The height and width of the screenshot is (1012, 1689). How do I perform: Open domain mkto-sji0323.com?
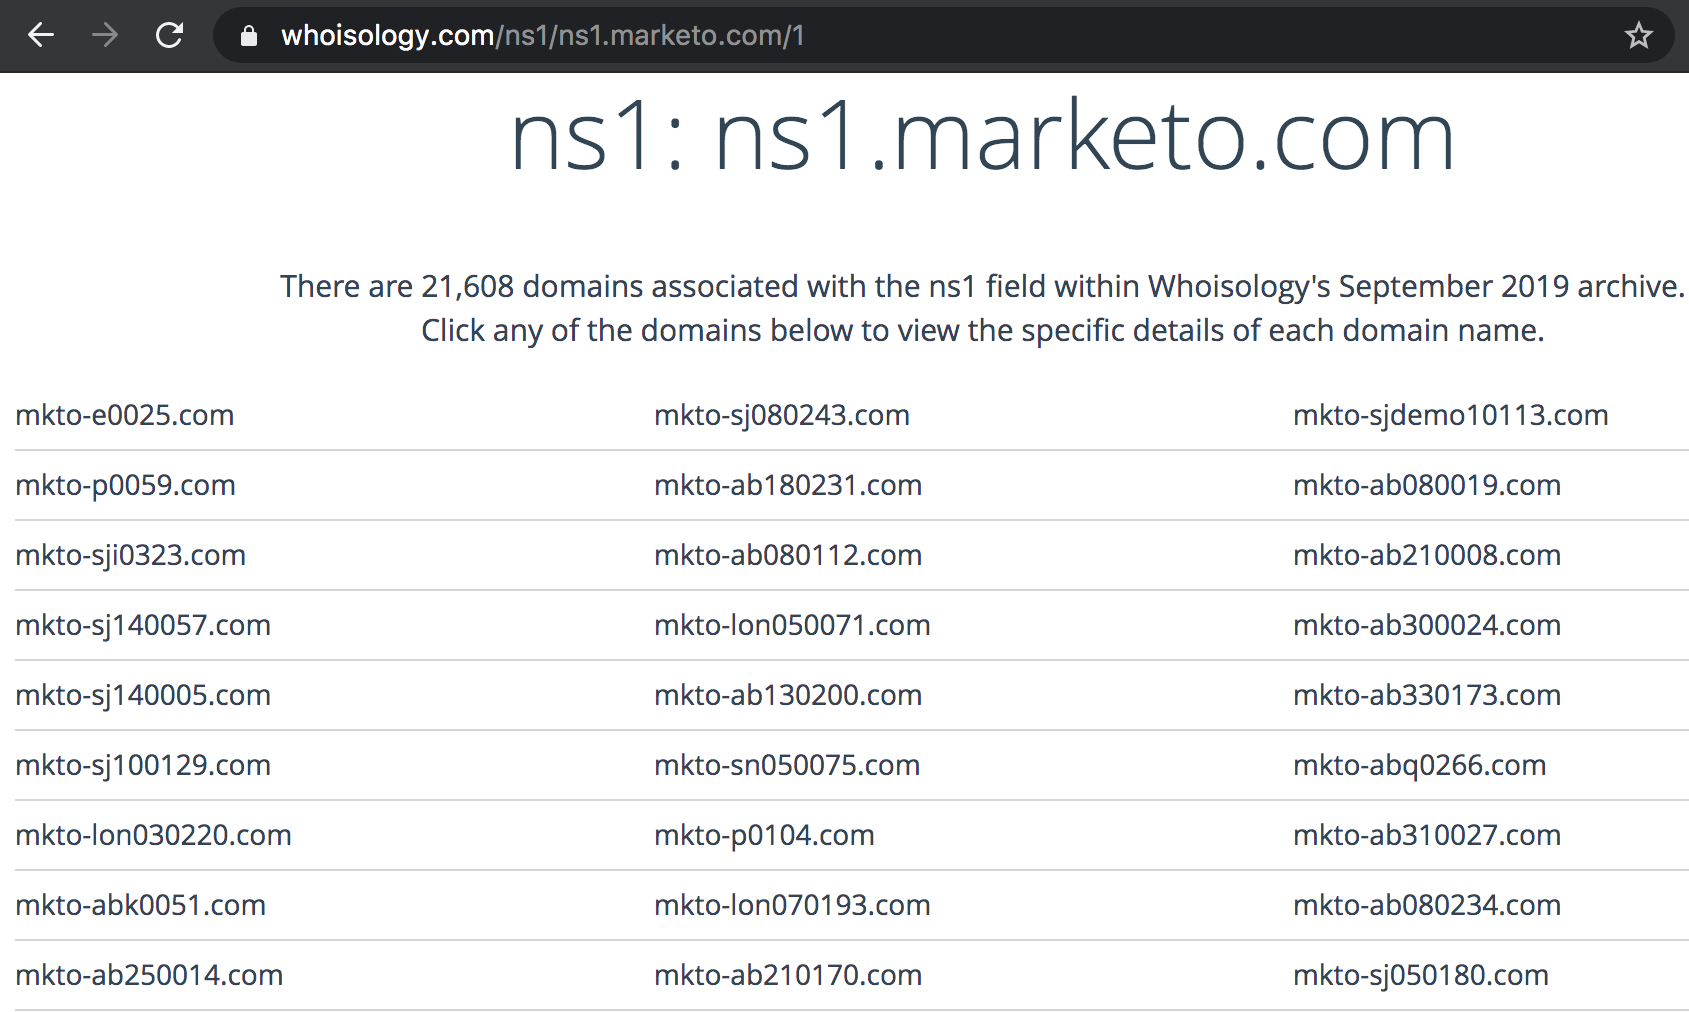coord(131,555)
